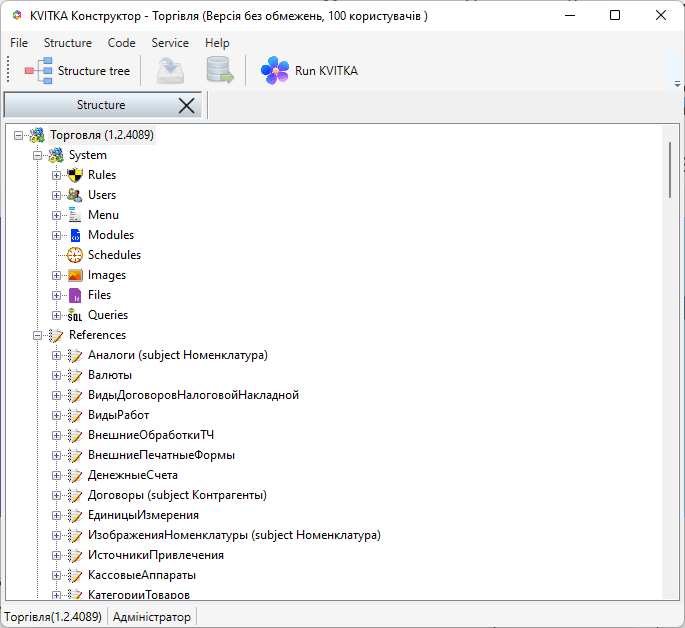This screenshot has width=685, height=628.
Task: Expand the Modules node
Action: (x=56, y=235)
